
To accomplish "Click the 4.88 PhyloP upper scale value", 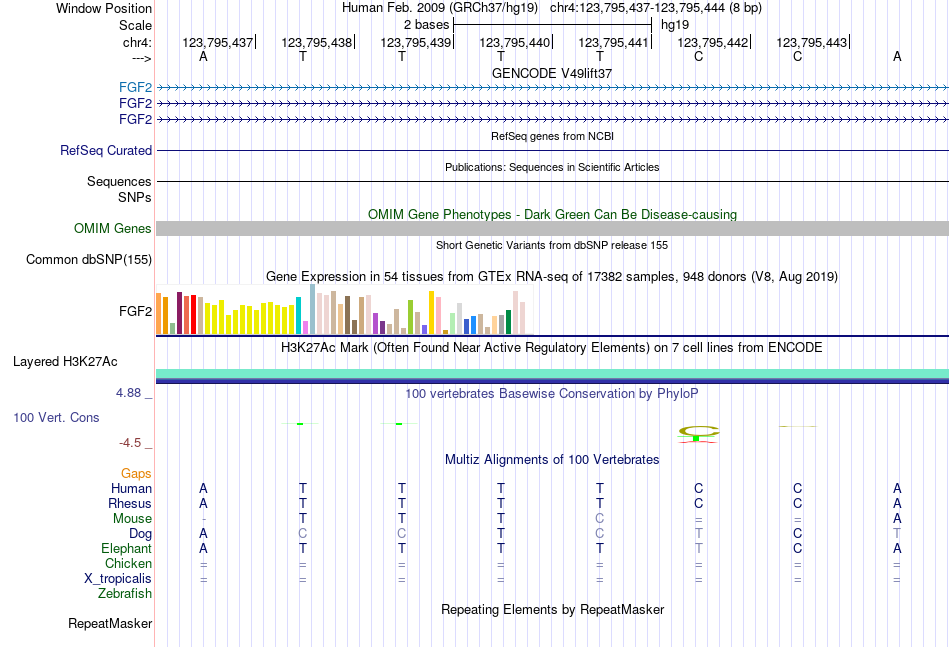I will click(x=128, y=393).
